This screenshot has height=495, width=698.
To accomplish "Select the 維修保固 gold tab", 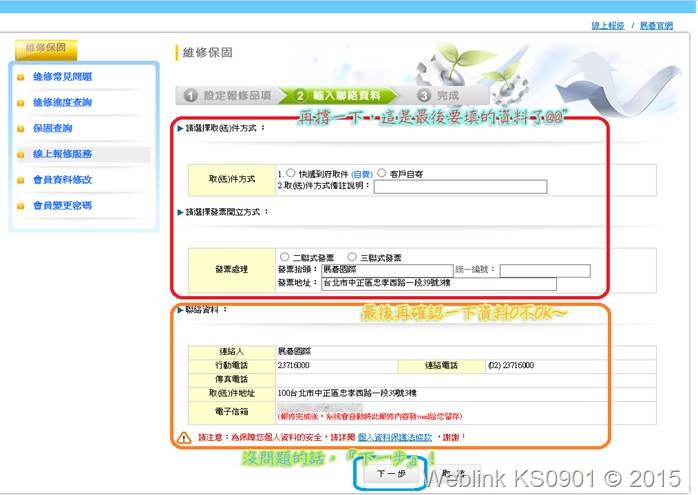I will (46, 49).
